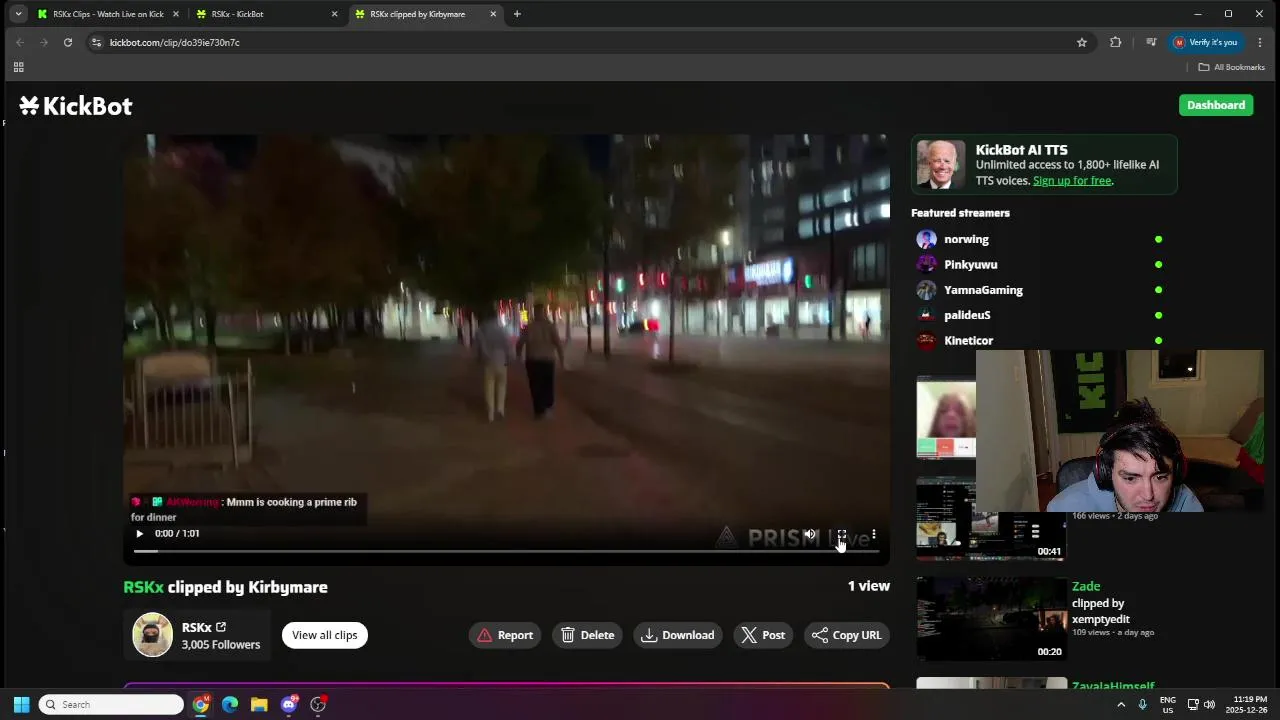Enter fullscreen on the video player
Screen dimensions: 1280x720
842,534
